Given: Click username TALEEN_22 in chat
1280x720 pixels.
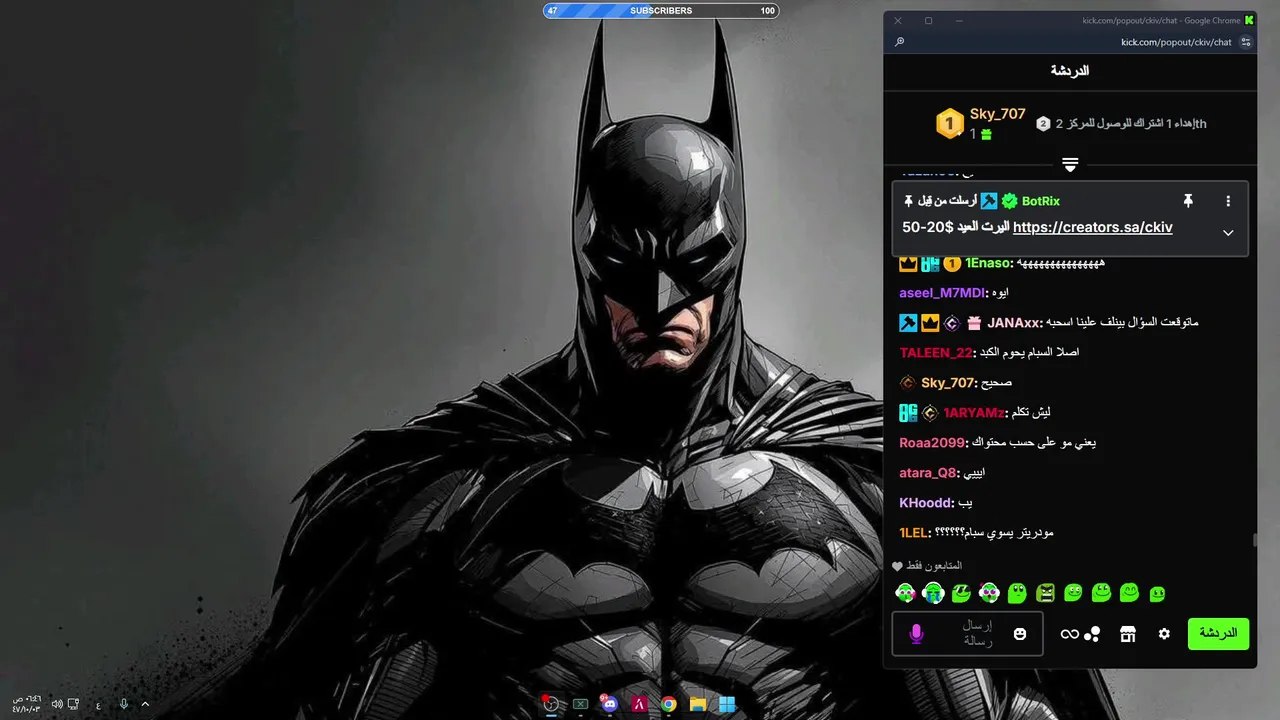Looking at the screenshot, I should 936,353.
